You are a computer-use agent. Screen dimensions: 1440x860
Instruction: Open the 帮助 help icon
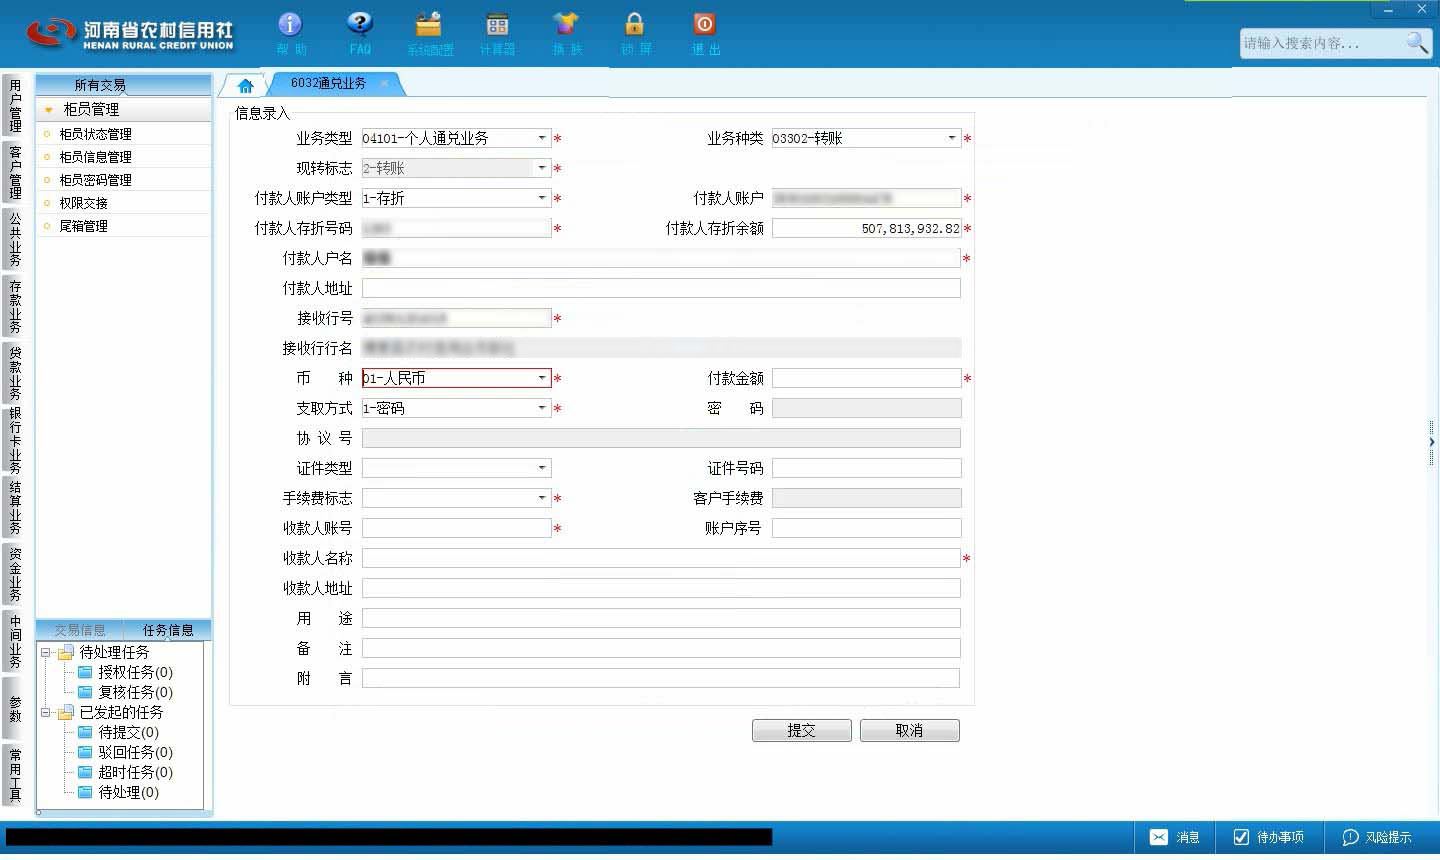(290, 24)
